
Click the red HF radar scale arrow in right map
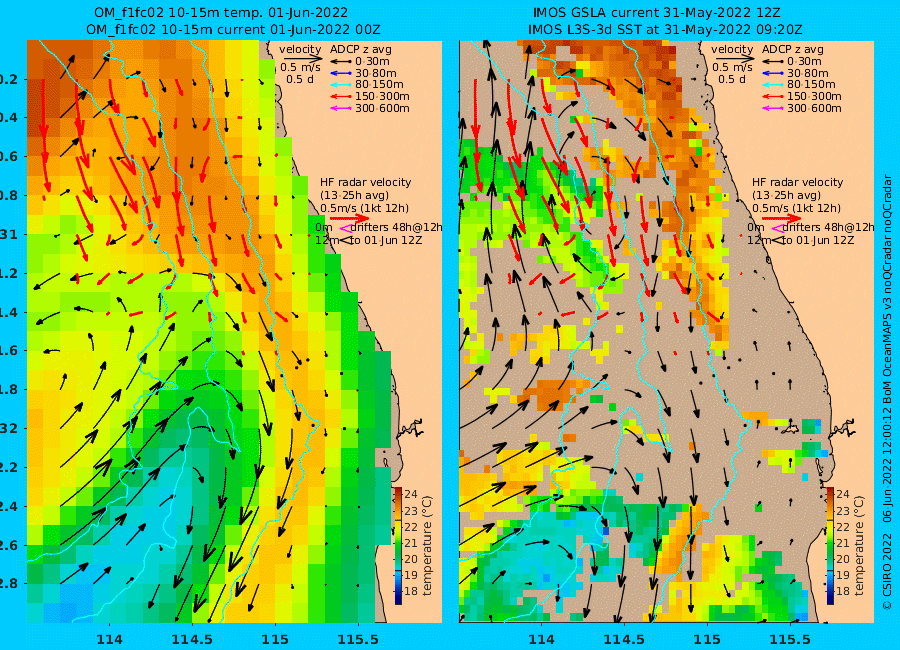click(782, 218)
